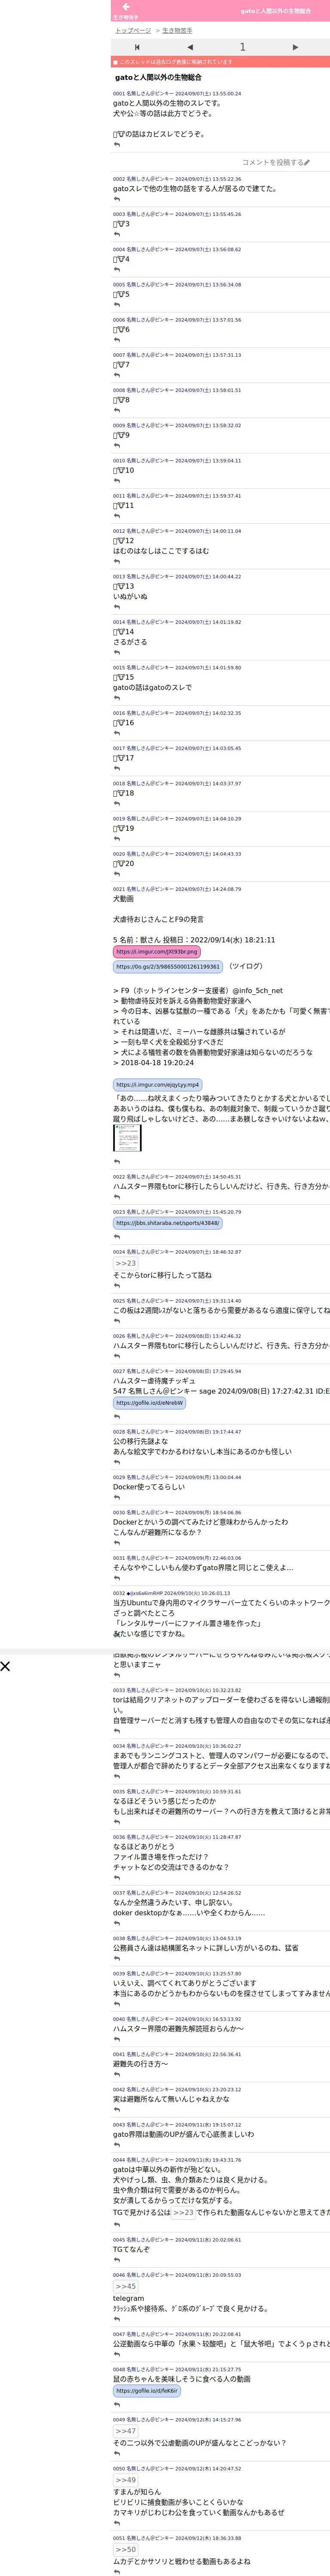Reply to post 0022 arrow icon

(x=117, y=1197)
